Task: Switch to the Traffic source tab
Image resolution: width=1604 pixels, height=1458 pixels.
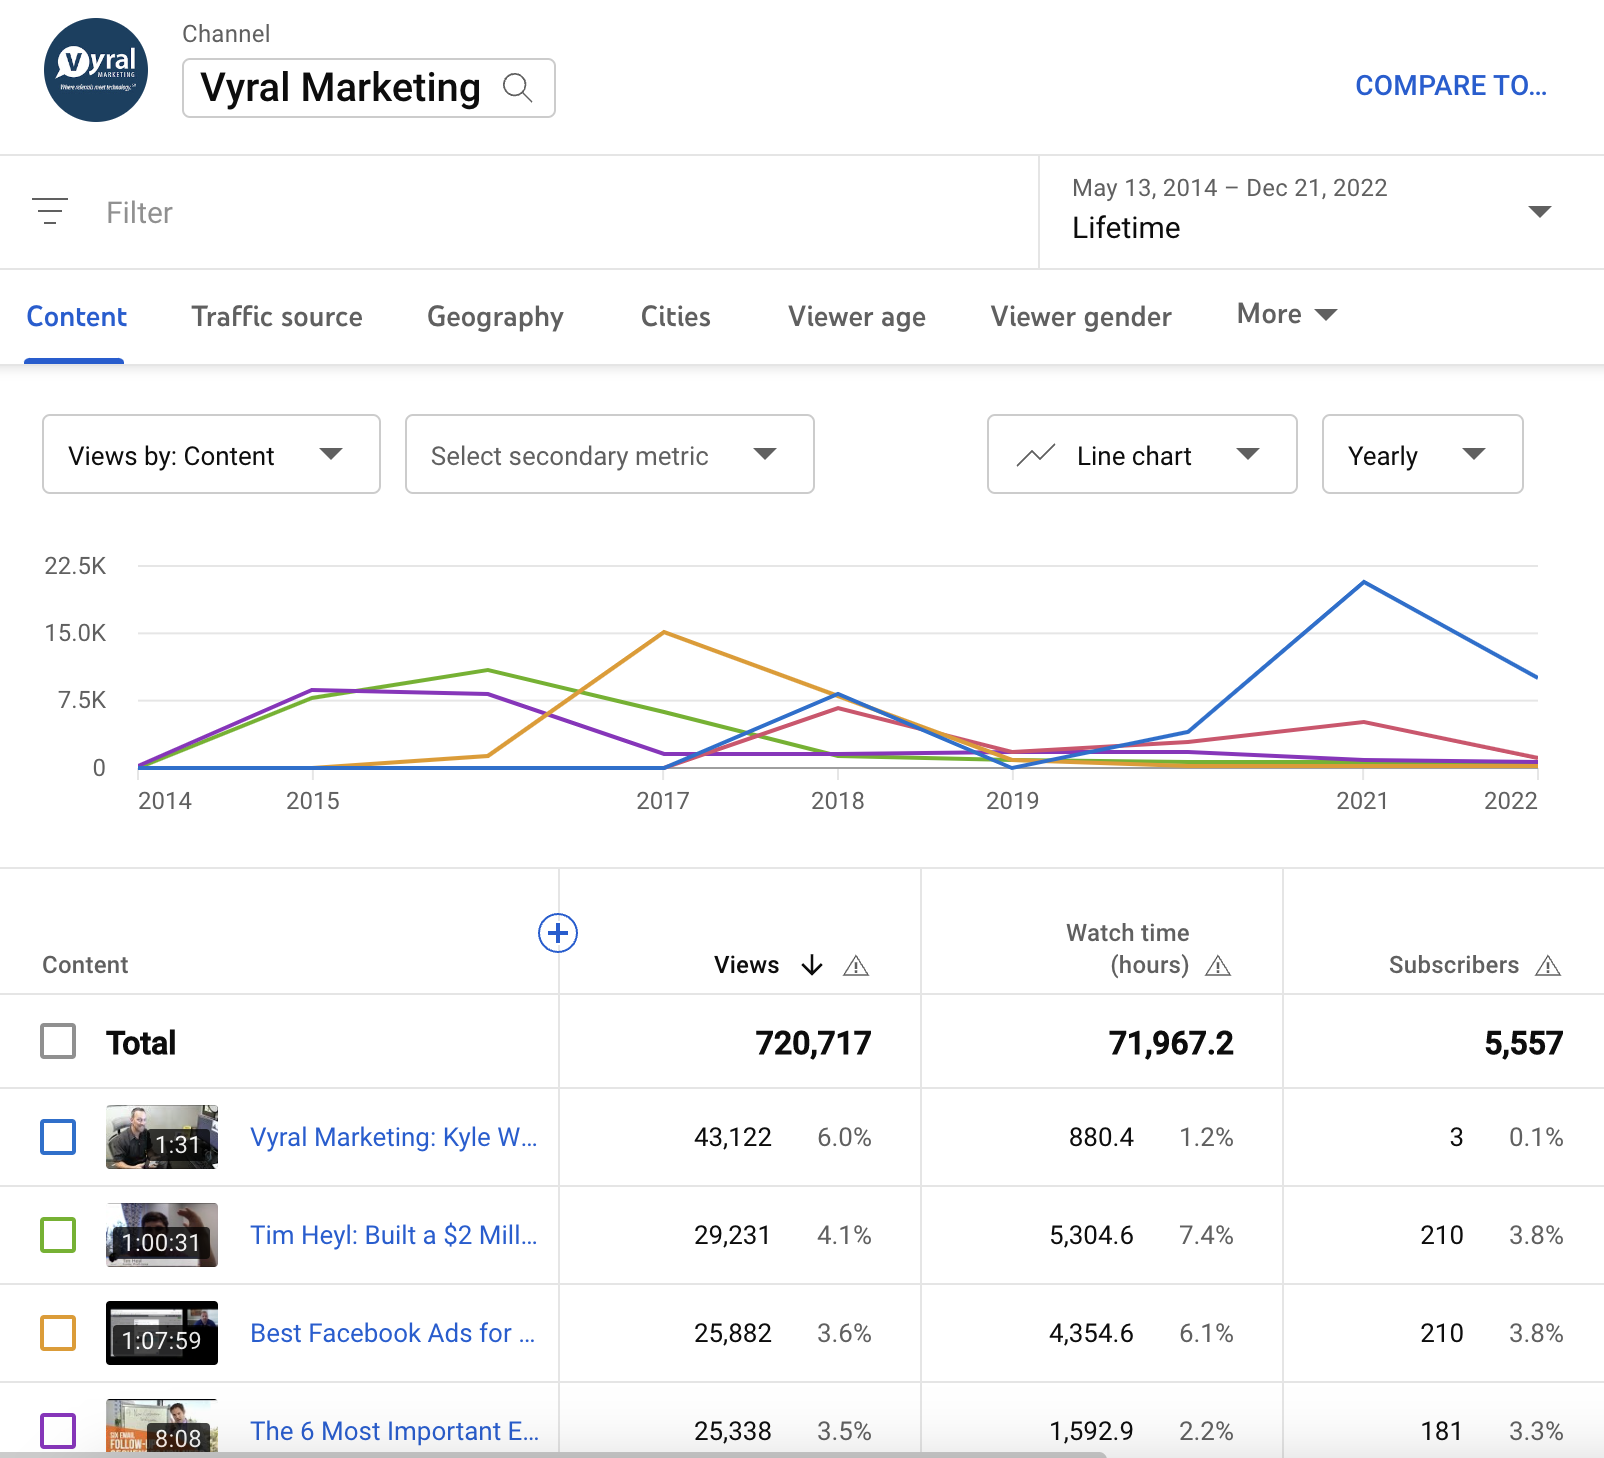Action: point(277,317)
